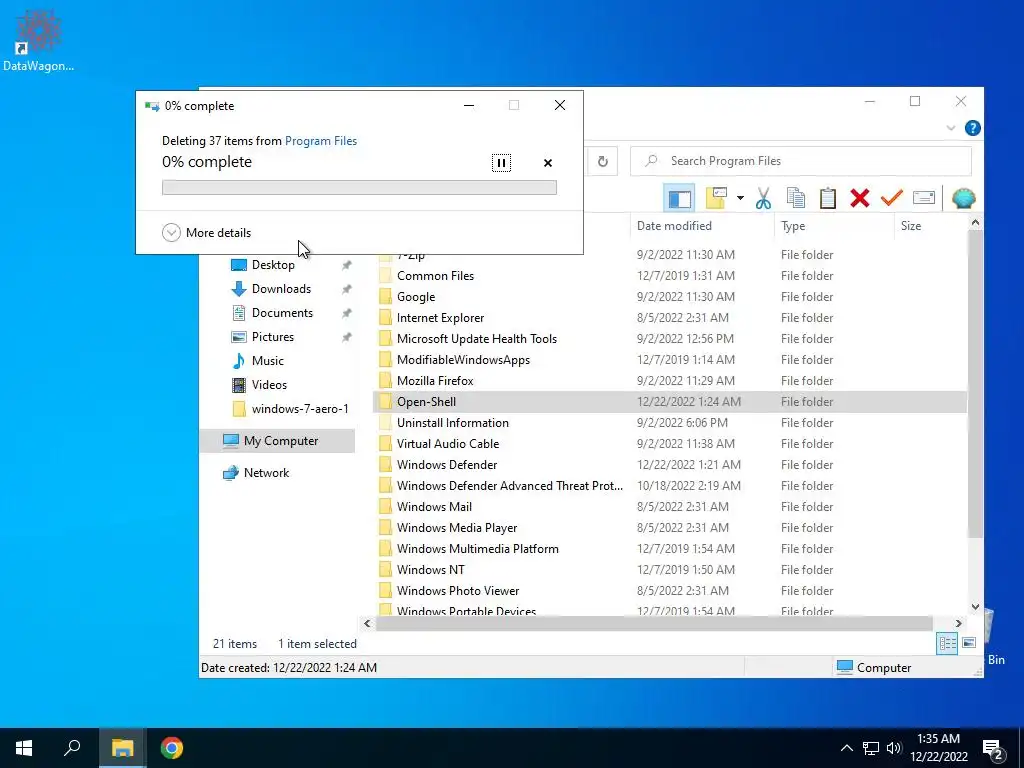Click the vertical scrollbar down arrow
This screenshot has height=768, width=1024.
tap(975, 607)
